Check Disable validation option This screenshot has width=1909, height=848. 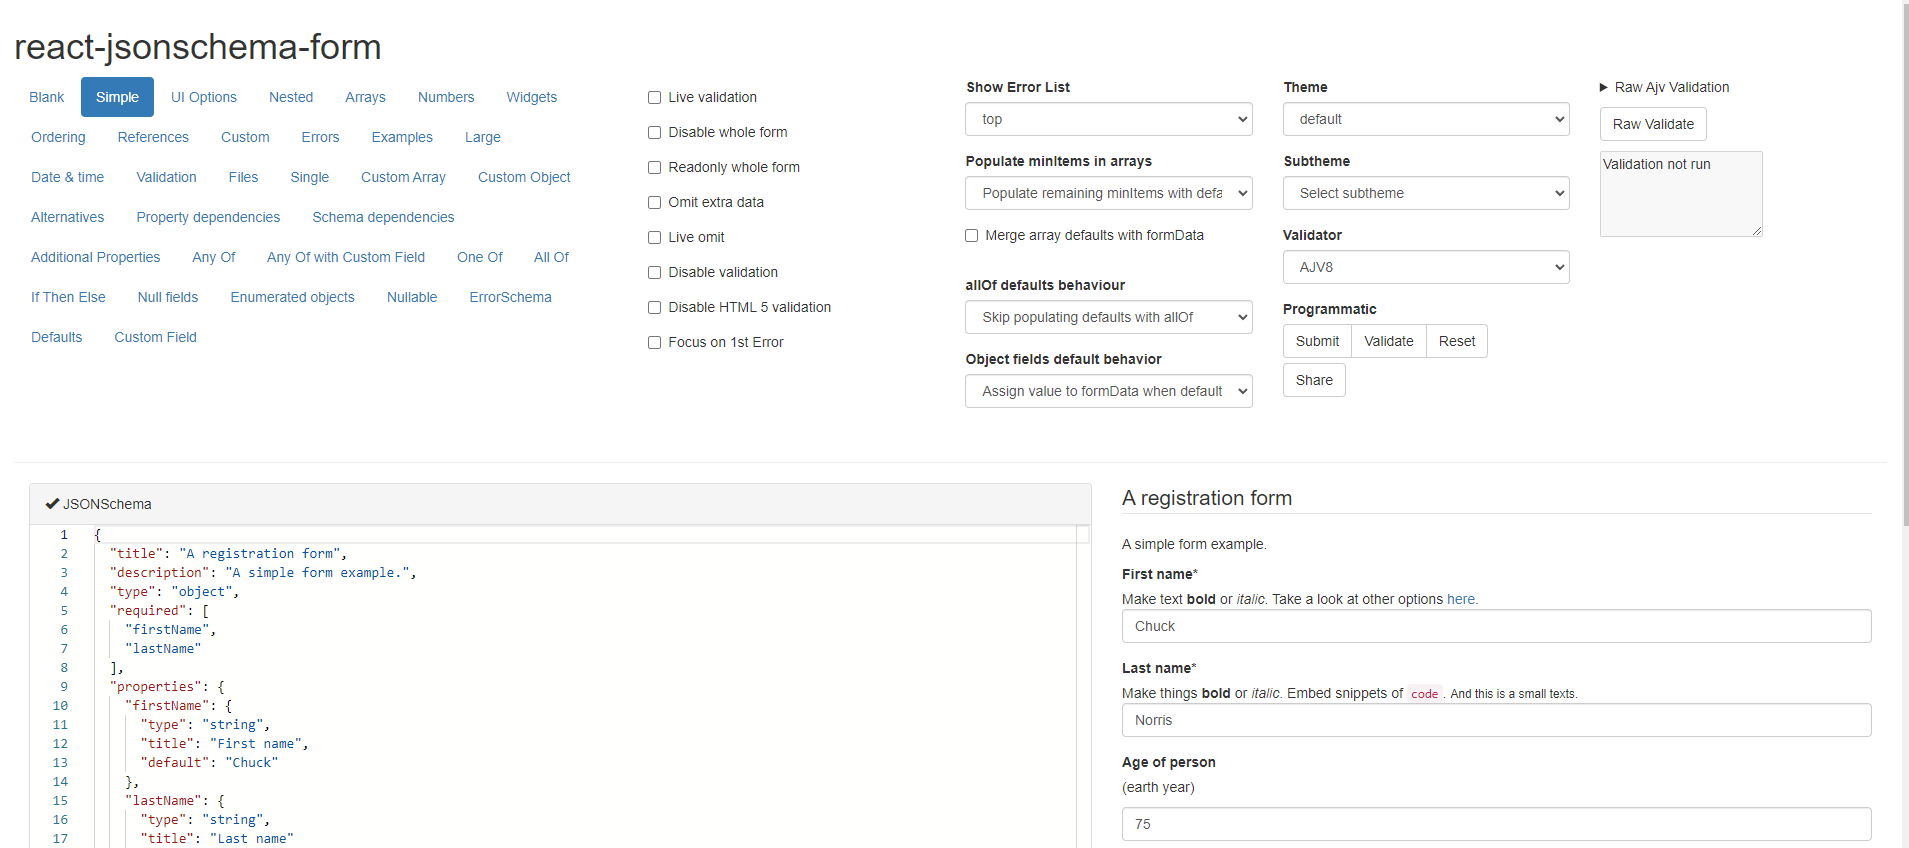[654, 272]
